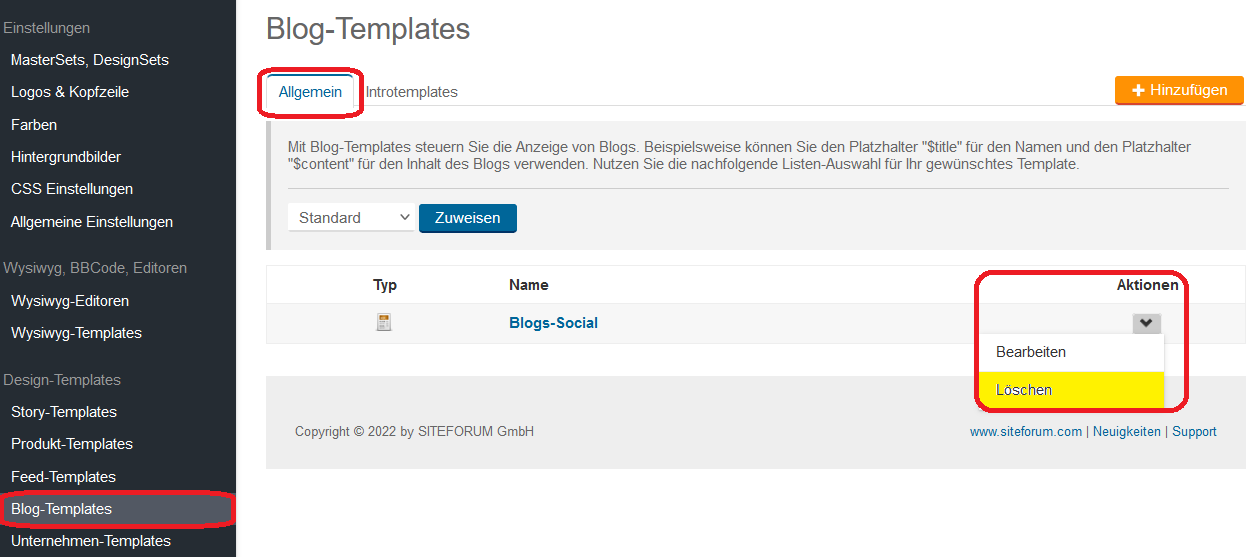The image size is (1250, 557).
Task: Open the Standard template dropdown
Action: pos(351,218)
